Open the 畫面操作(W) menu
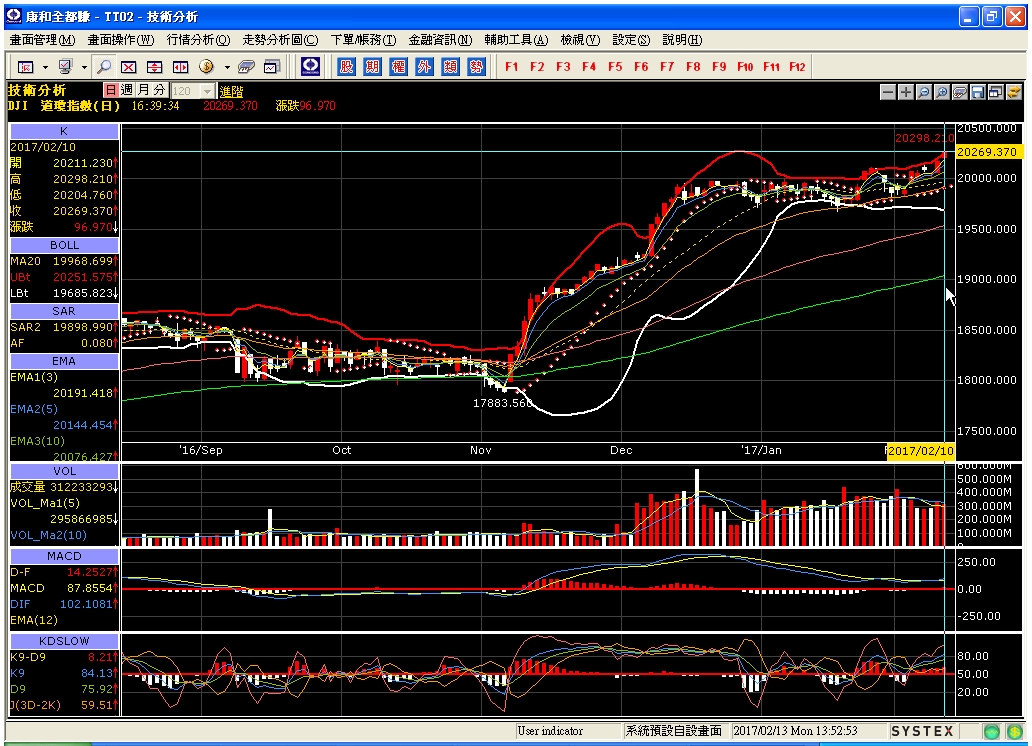The height and width of the screenshot is (746, 1032). (x=121, y=40)
